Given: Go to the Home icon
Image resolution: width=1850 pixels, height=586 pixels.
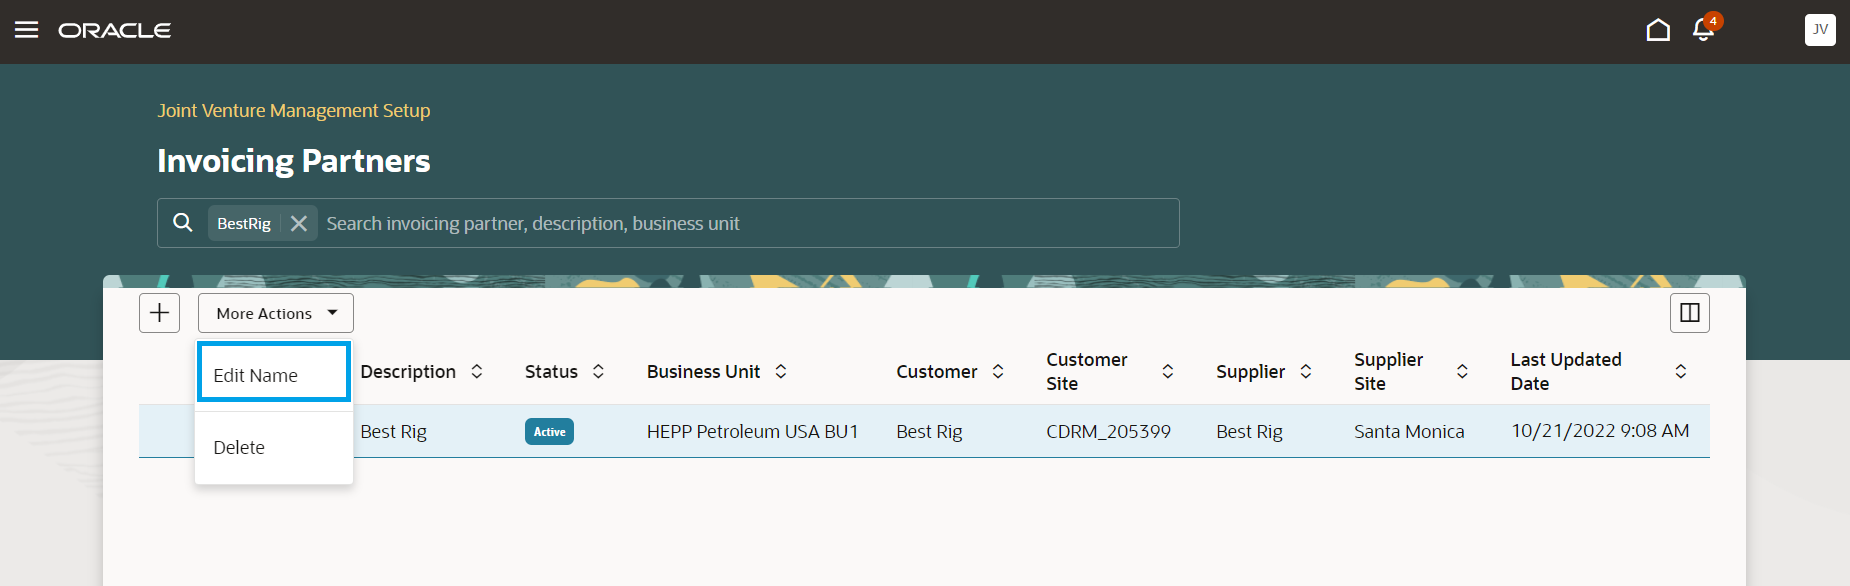Looking at the screenshot, I should tap(1658, 30).
